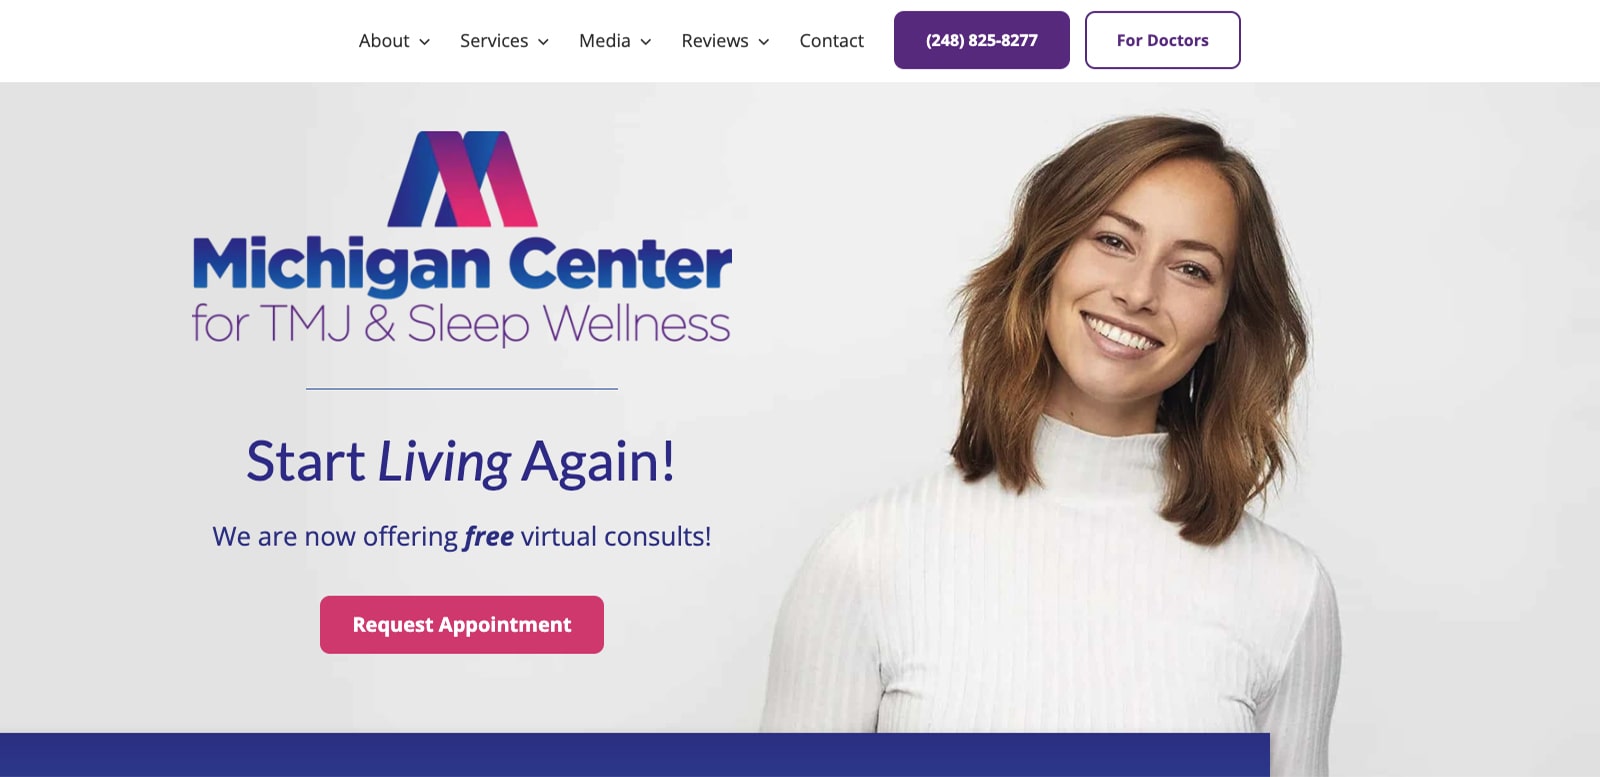Select the 'Start Living Again!' heading

tap(461, 462)
